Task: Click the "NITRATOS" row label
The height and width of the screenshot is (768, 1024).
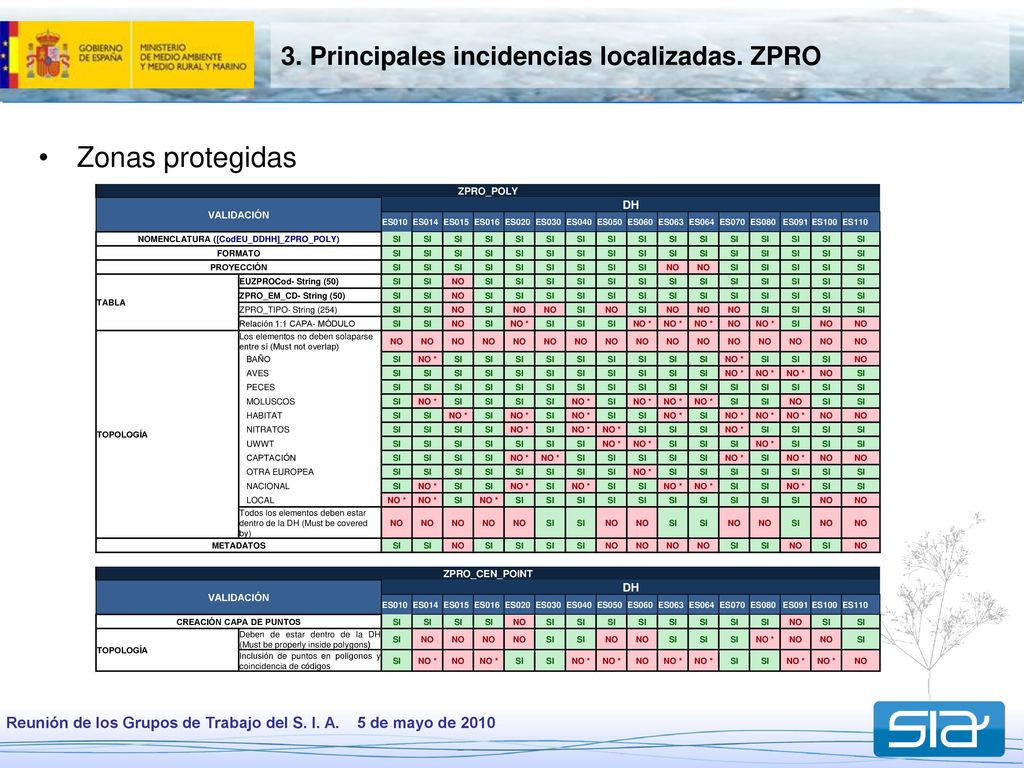Action: coord(268,430)
